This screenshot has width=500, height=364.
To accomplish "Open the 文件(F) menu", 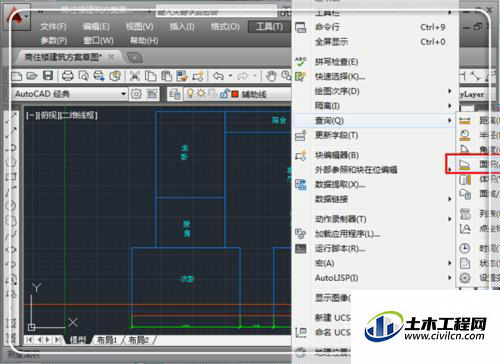I will [53, 27].
